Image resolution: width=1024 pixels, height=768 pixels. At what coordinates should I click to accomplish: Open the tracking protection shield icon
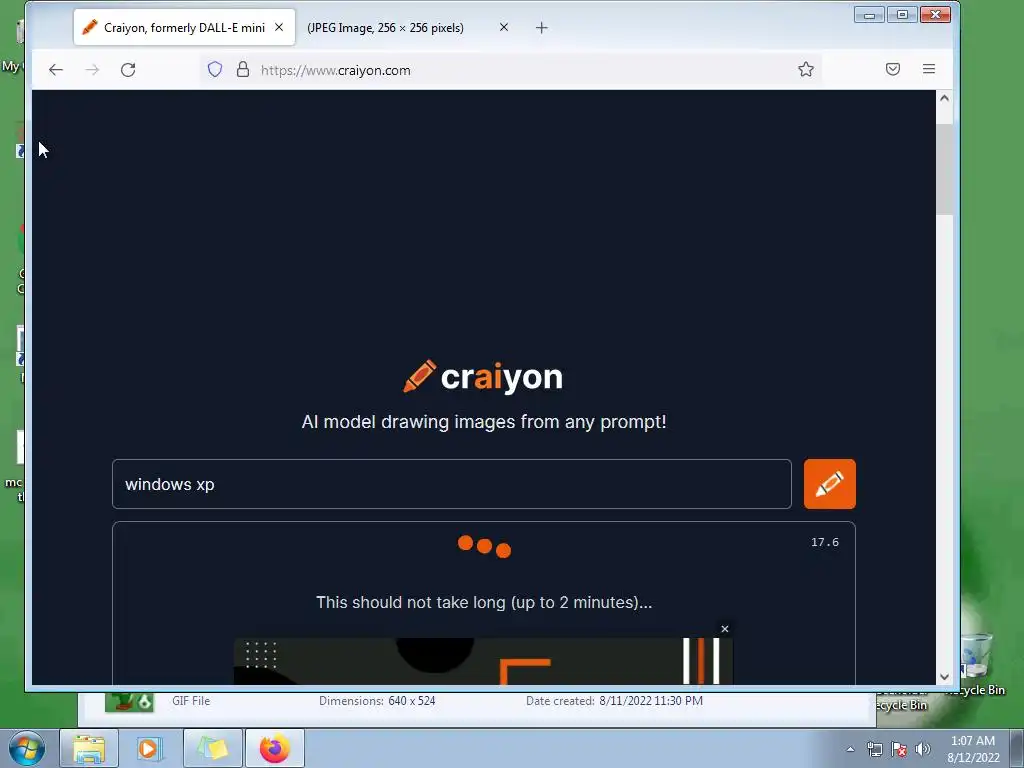(215, 69)
